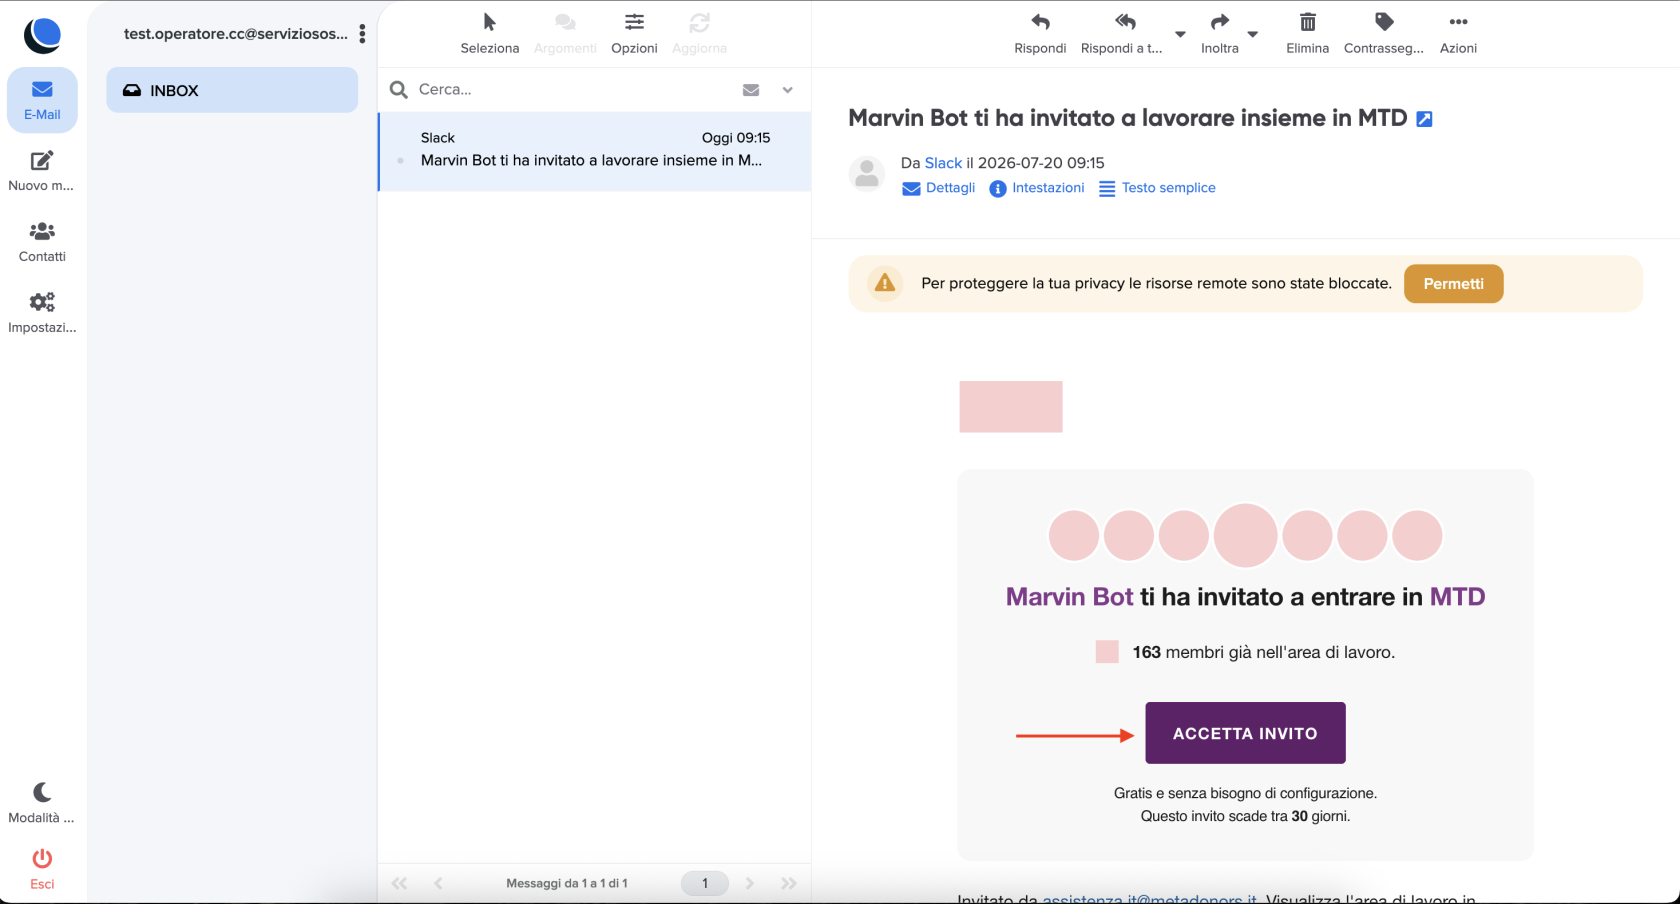Click the 163 membri text

pos(1263,652)
